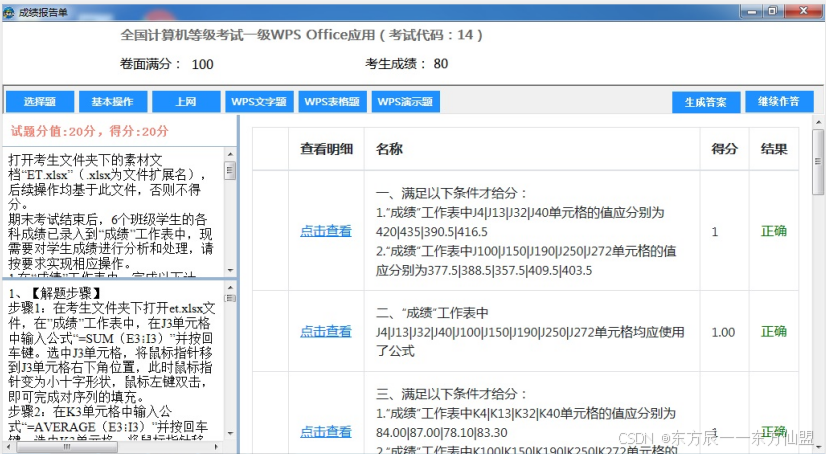The height and width of the screenshot is (454, 826).
Task: Click the 考生成绩 value 80
Action: click(x=440, y=64)
